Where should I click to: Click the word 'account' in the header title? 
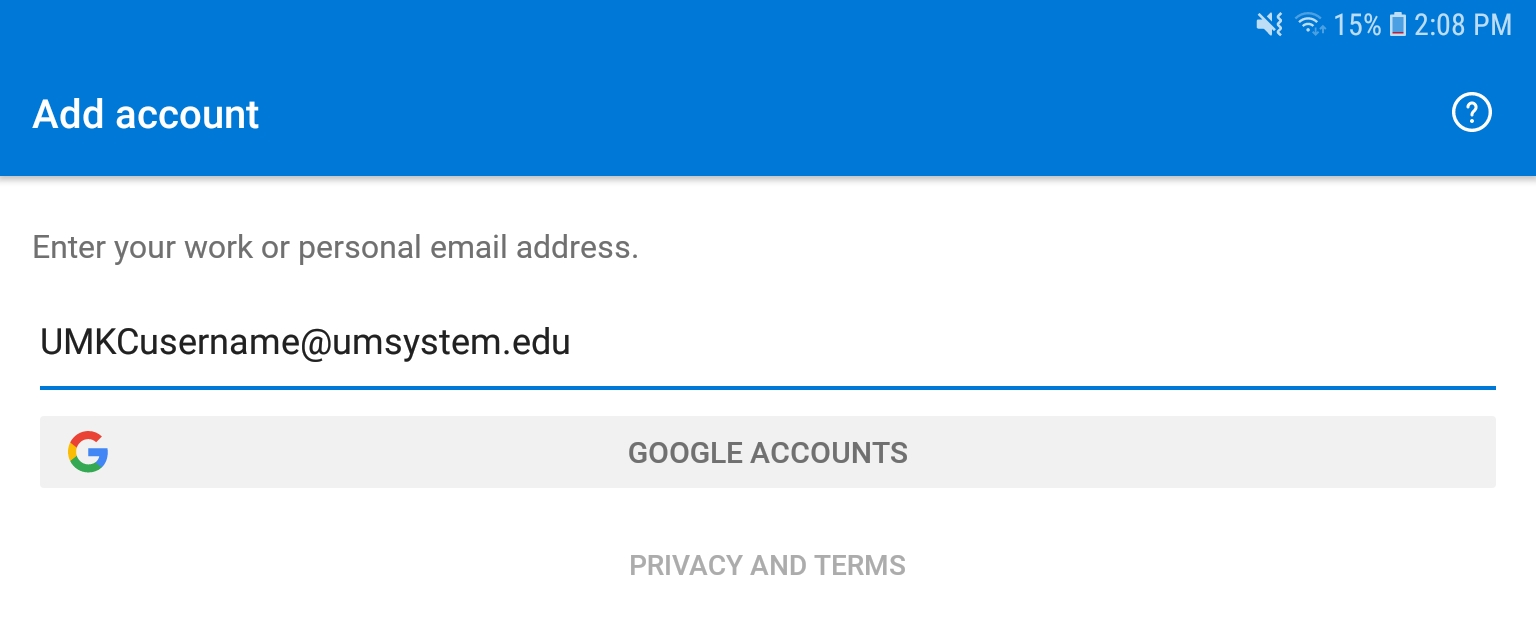pyautogui.click(x=188, y=114)
